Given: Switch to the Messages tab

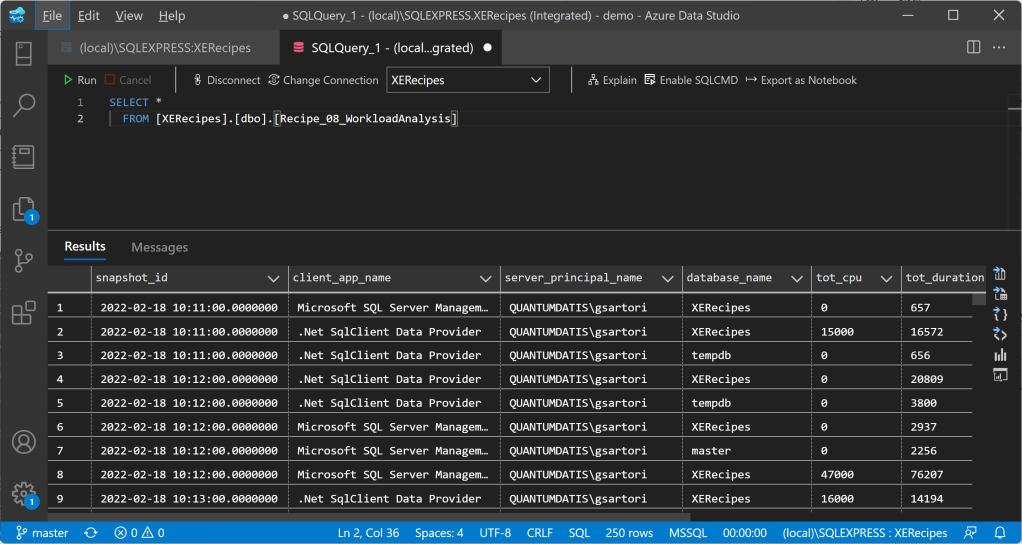Looking at the screenshot, I should pyautogui.click(x=159, y=247).
